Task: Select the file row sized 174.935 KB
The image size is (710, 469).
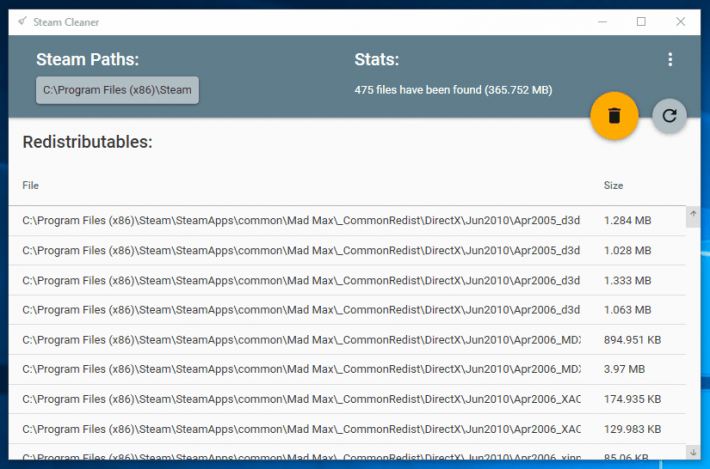Action: 347,399
